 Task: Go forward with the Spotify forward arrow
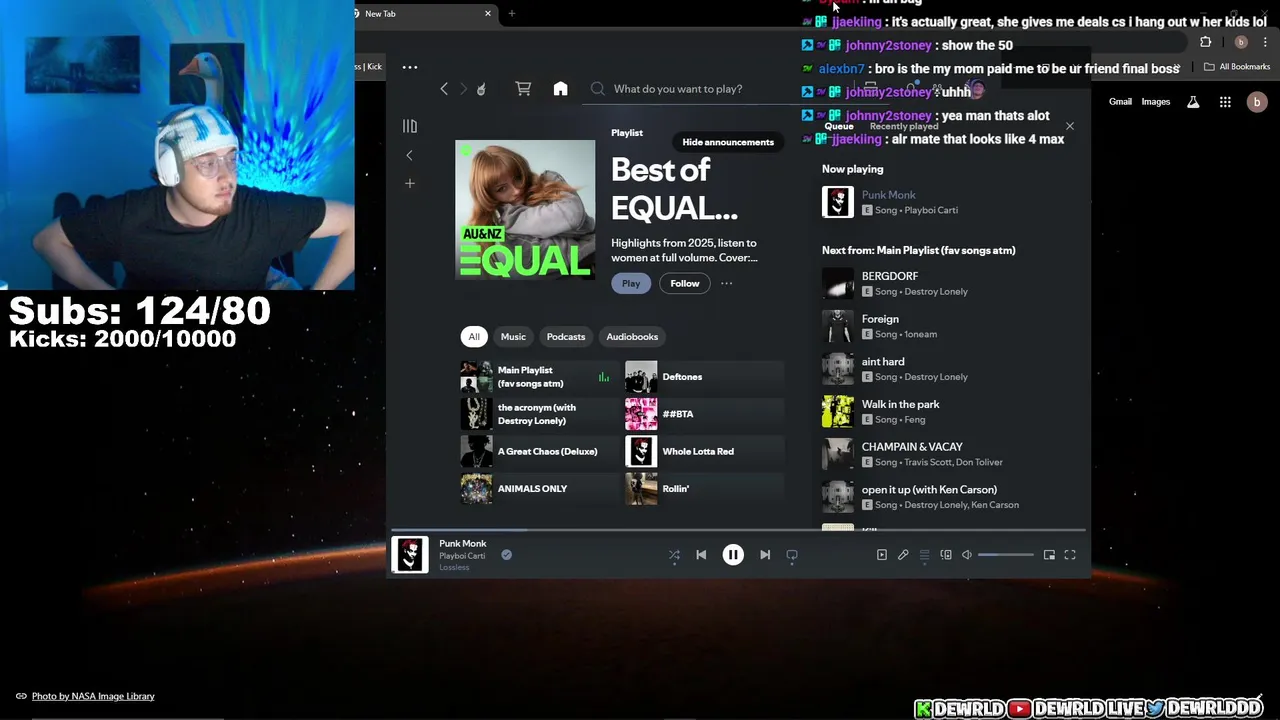(463, 89)
